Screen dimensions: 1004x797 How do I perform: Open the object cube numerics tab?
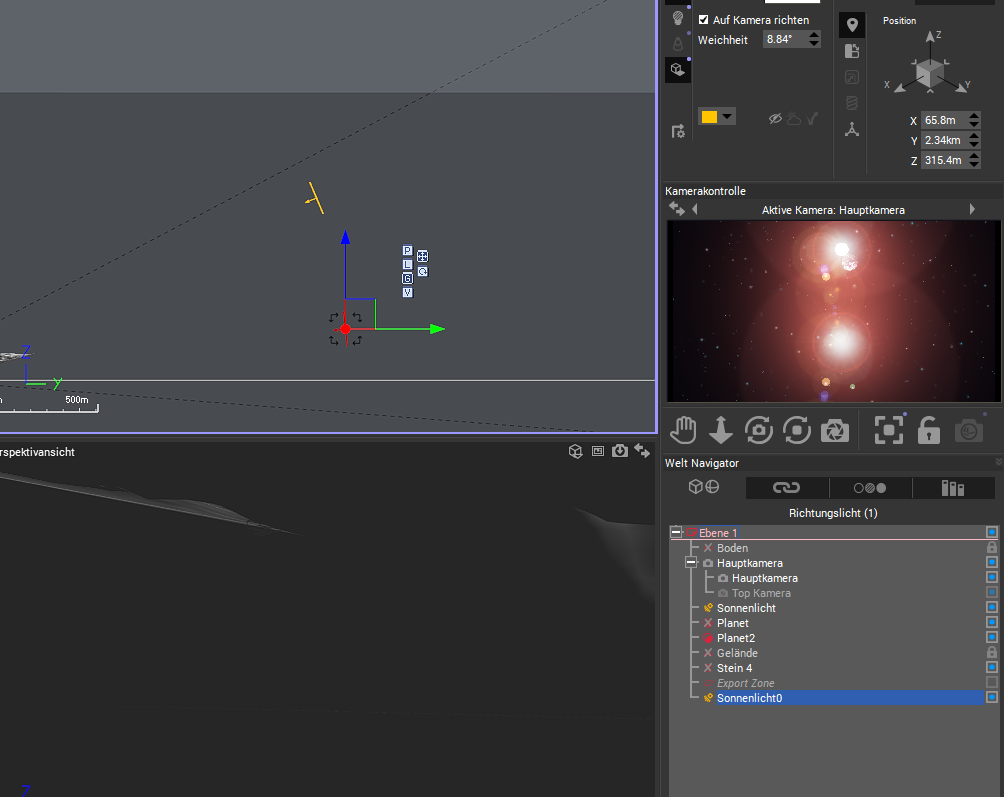coord(677,68)
